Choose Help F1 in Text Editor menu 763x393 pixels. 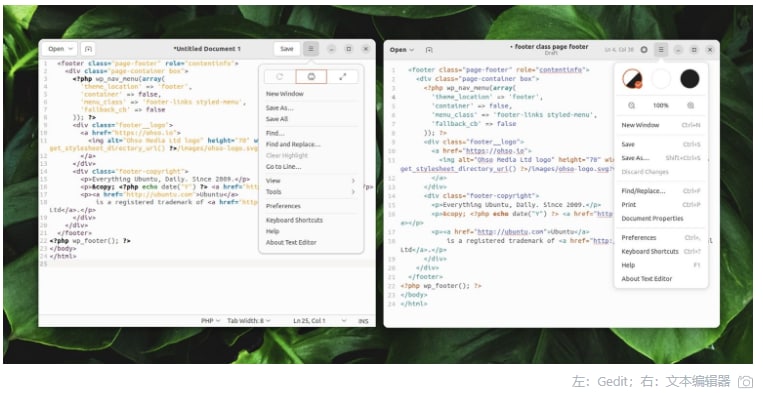(660, 265)
